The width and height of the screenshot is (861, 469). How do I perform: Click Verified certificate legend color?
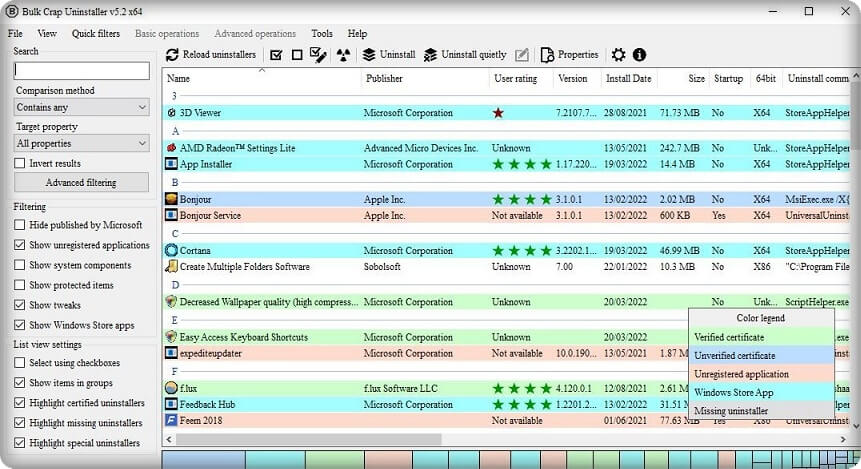761,337
